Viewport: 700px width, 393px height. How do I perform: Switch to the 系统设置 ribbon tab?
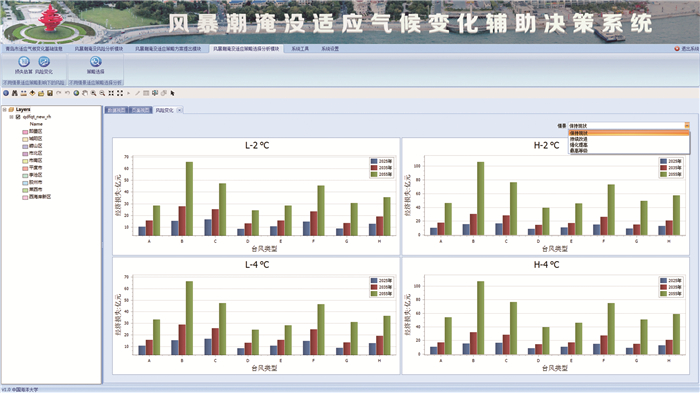(330, 49)
